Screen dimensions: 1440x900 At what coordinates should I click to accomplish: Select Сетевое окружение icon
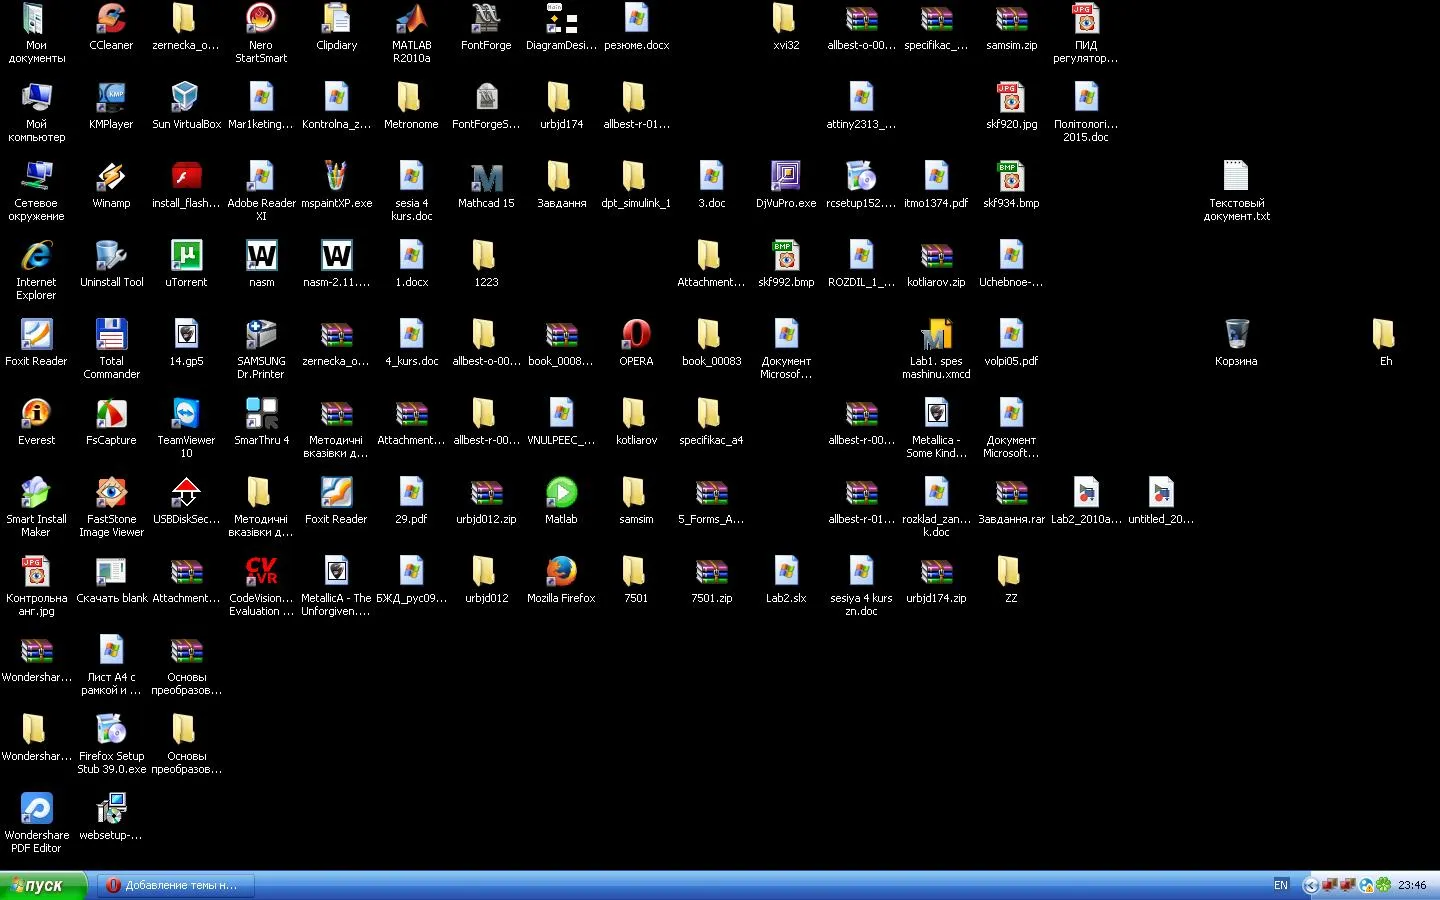[36, 191]
